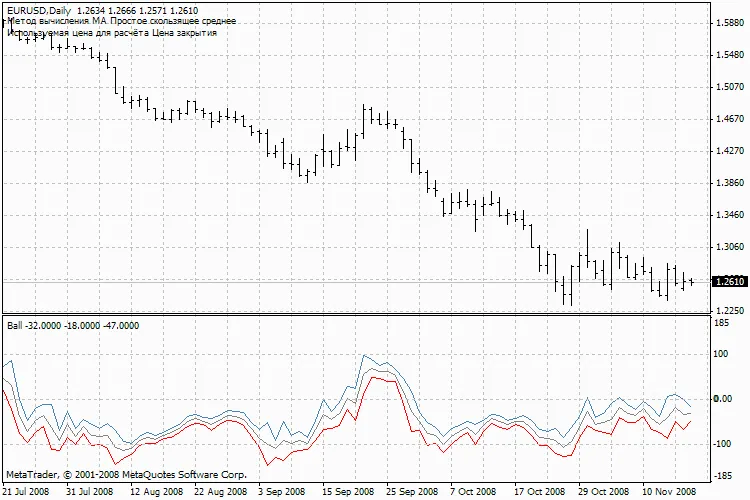Image resolution: width=750 pixels, height=500 pixels.
Task: Click the 1.2250 price axis label
Action: 729,311
